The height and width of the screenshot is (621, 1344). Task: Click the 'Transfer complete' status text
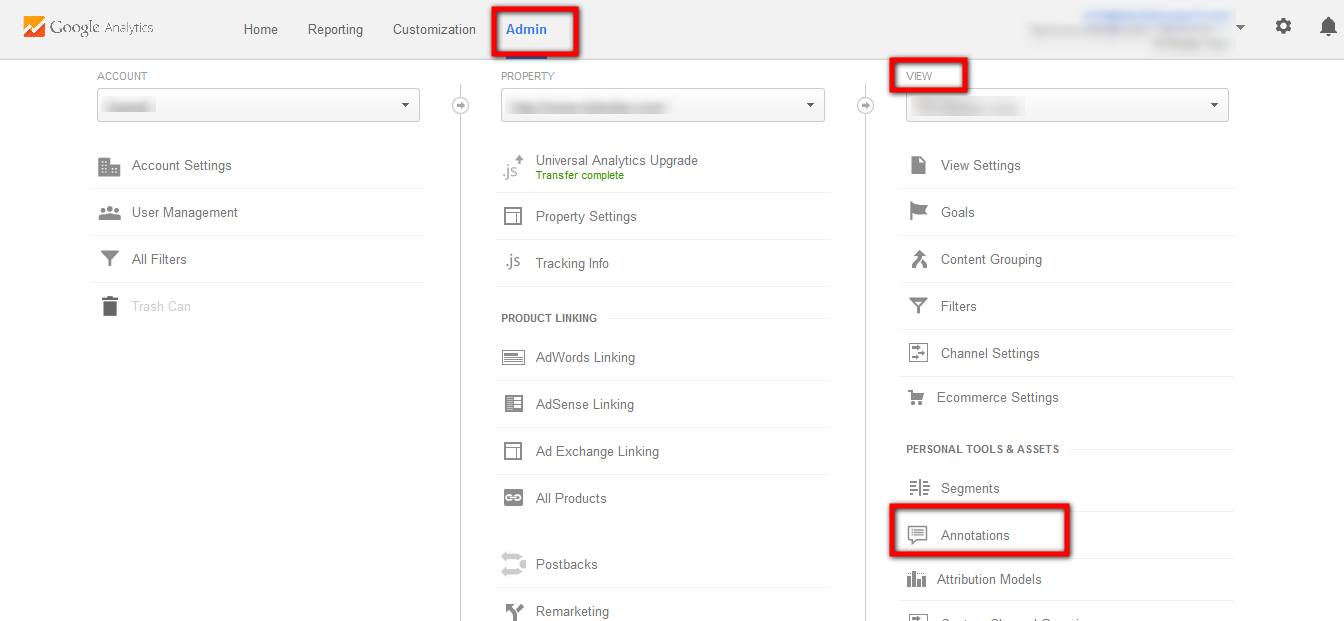(x=580, y=176)
